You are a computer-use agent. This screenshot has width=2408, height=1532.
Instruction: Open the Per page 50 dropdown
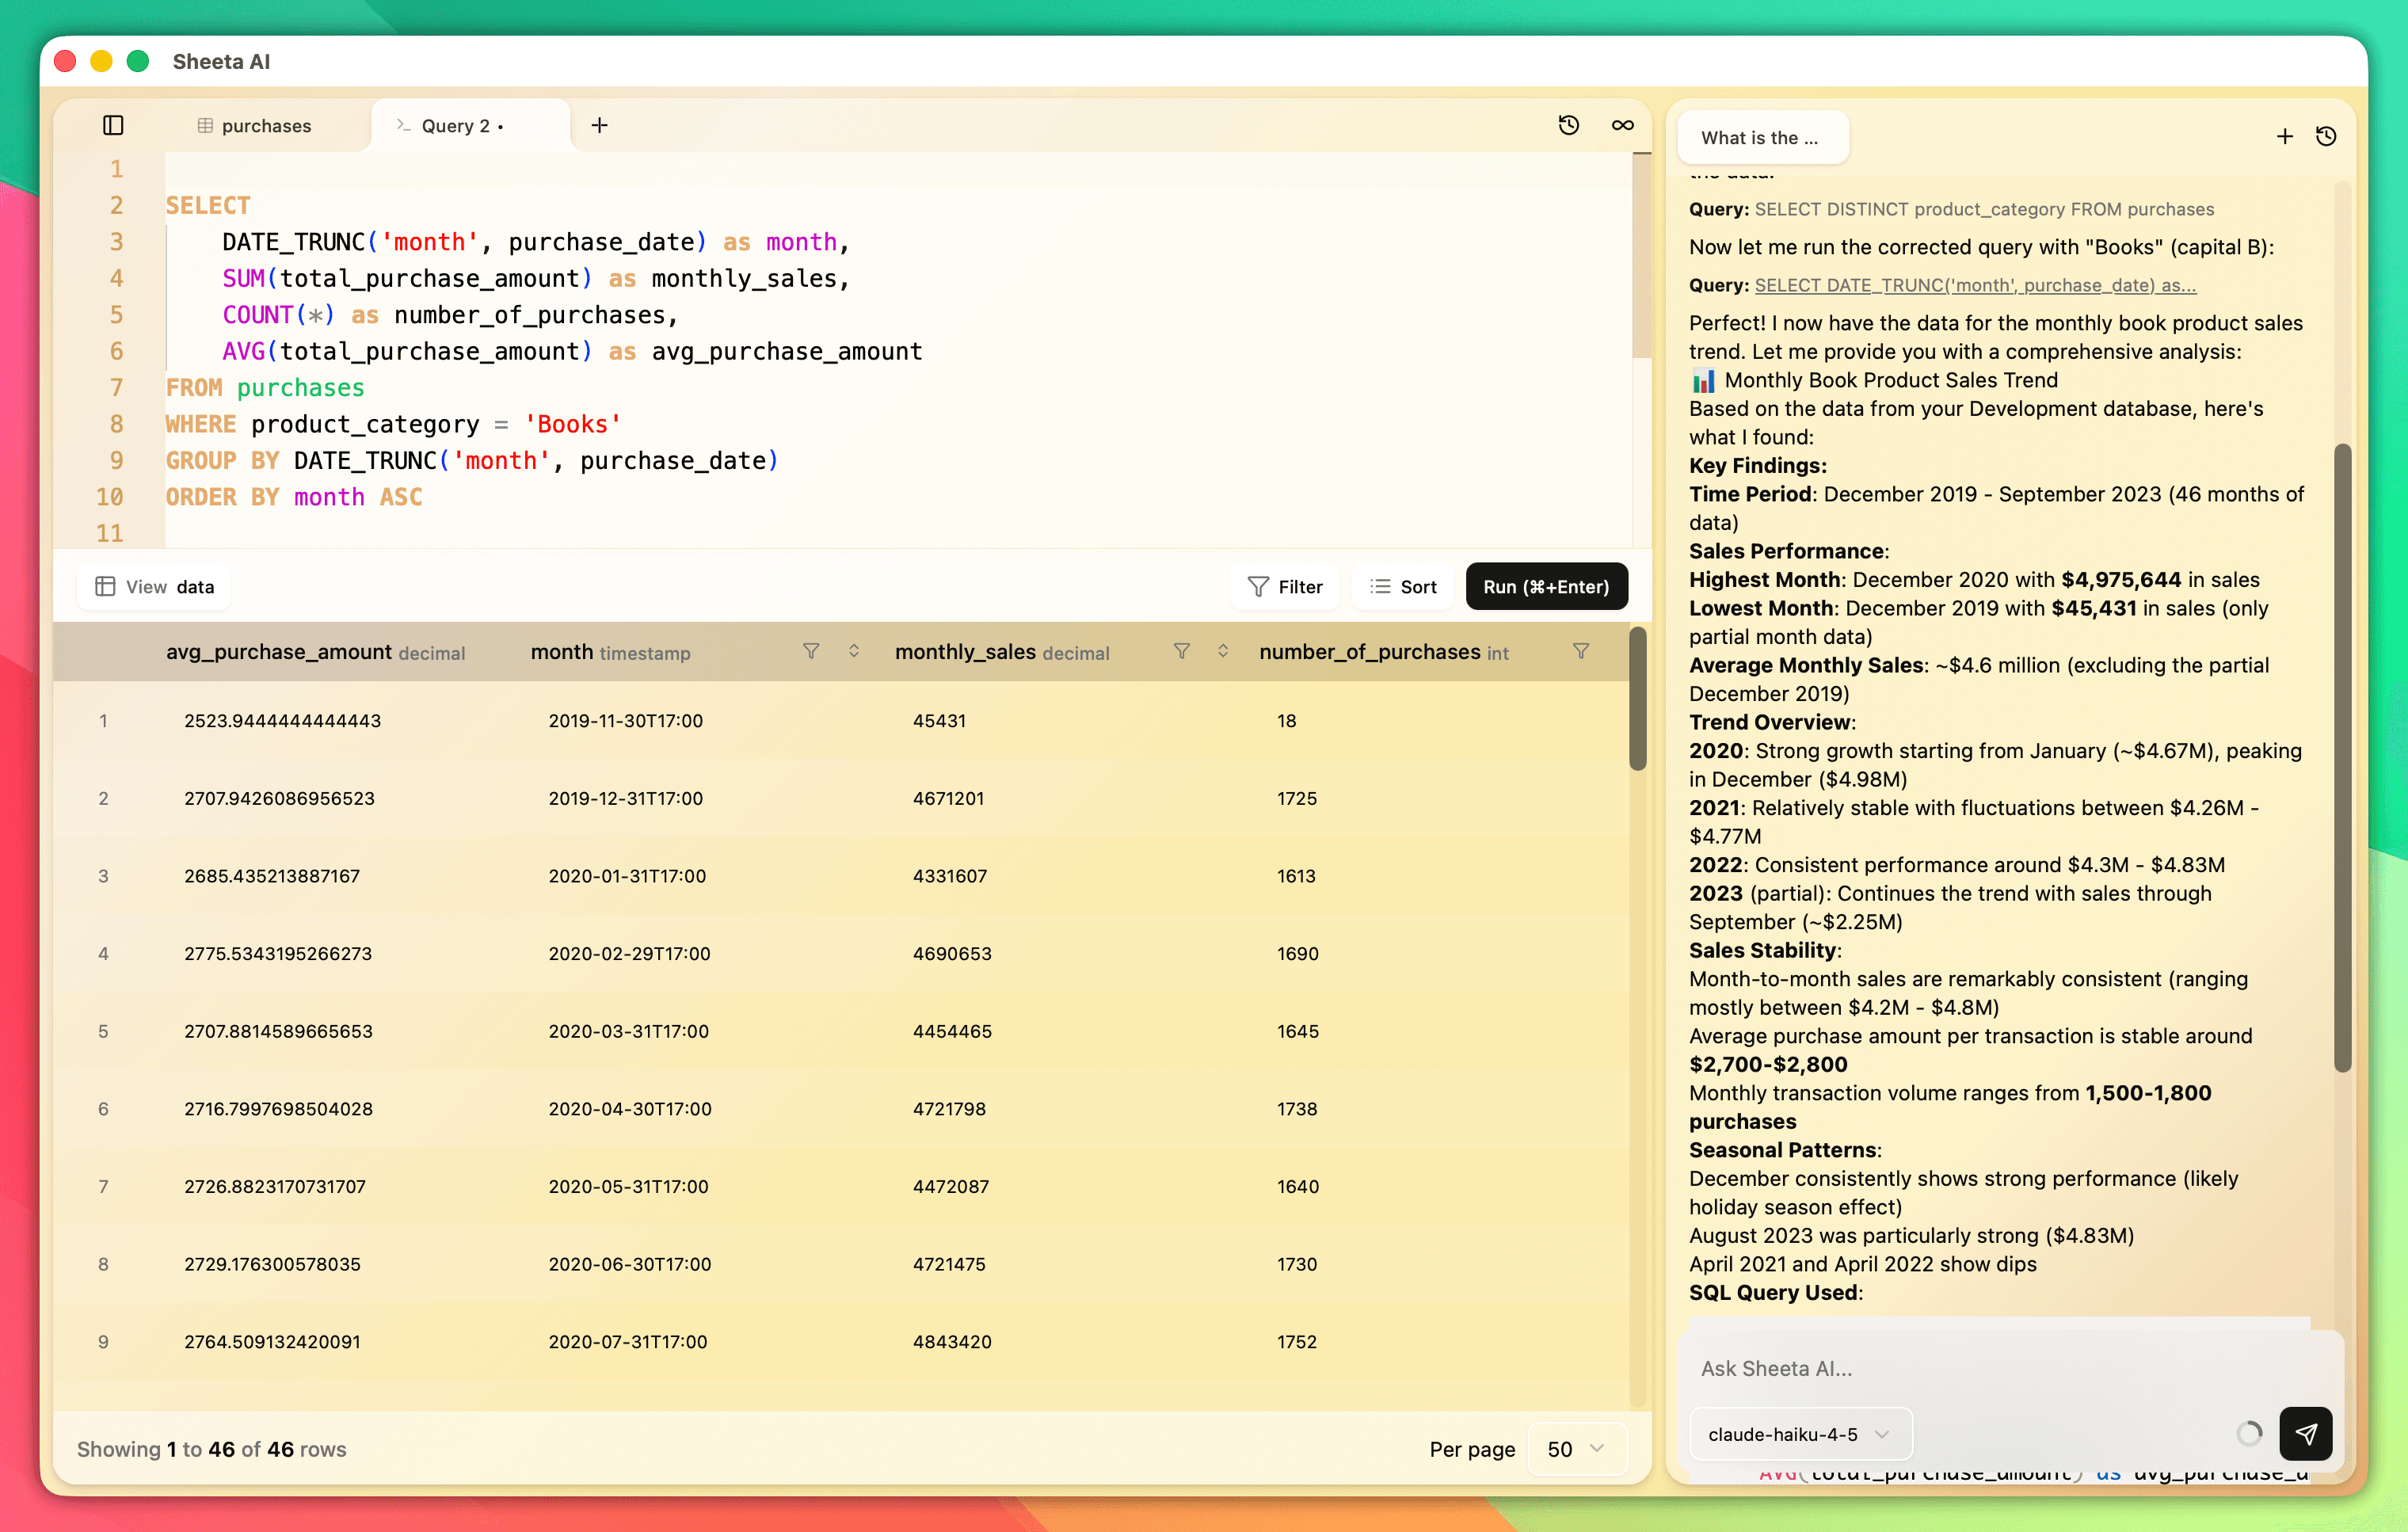coord(1575,1449)
